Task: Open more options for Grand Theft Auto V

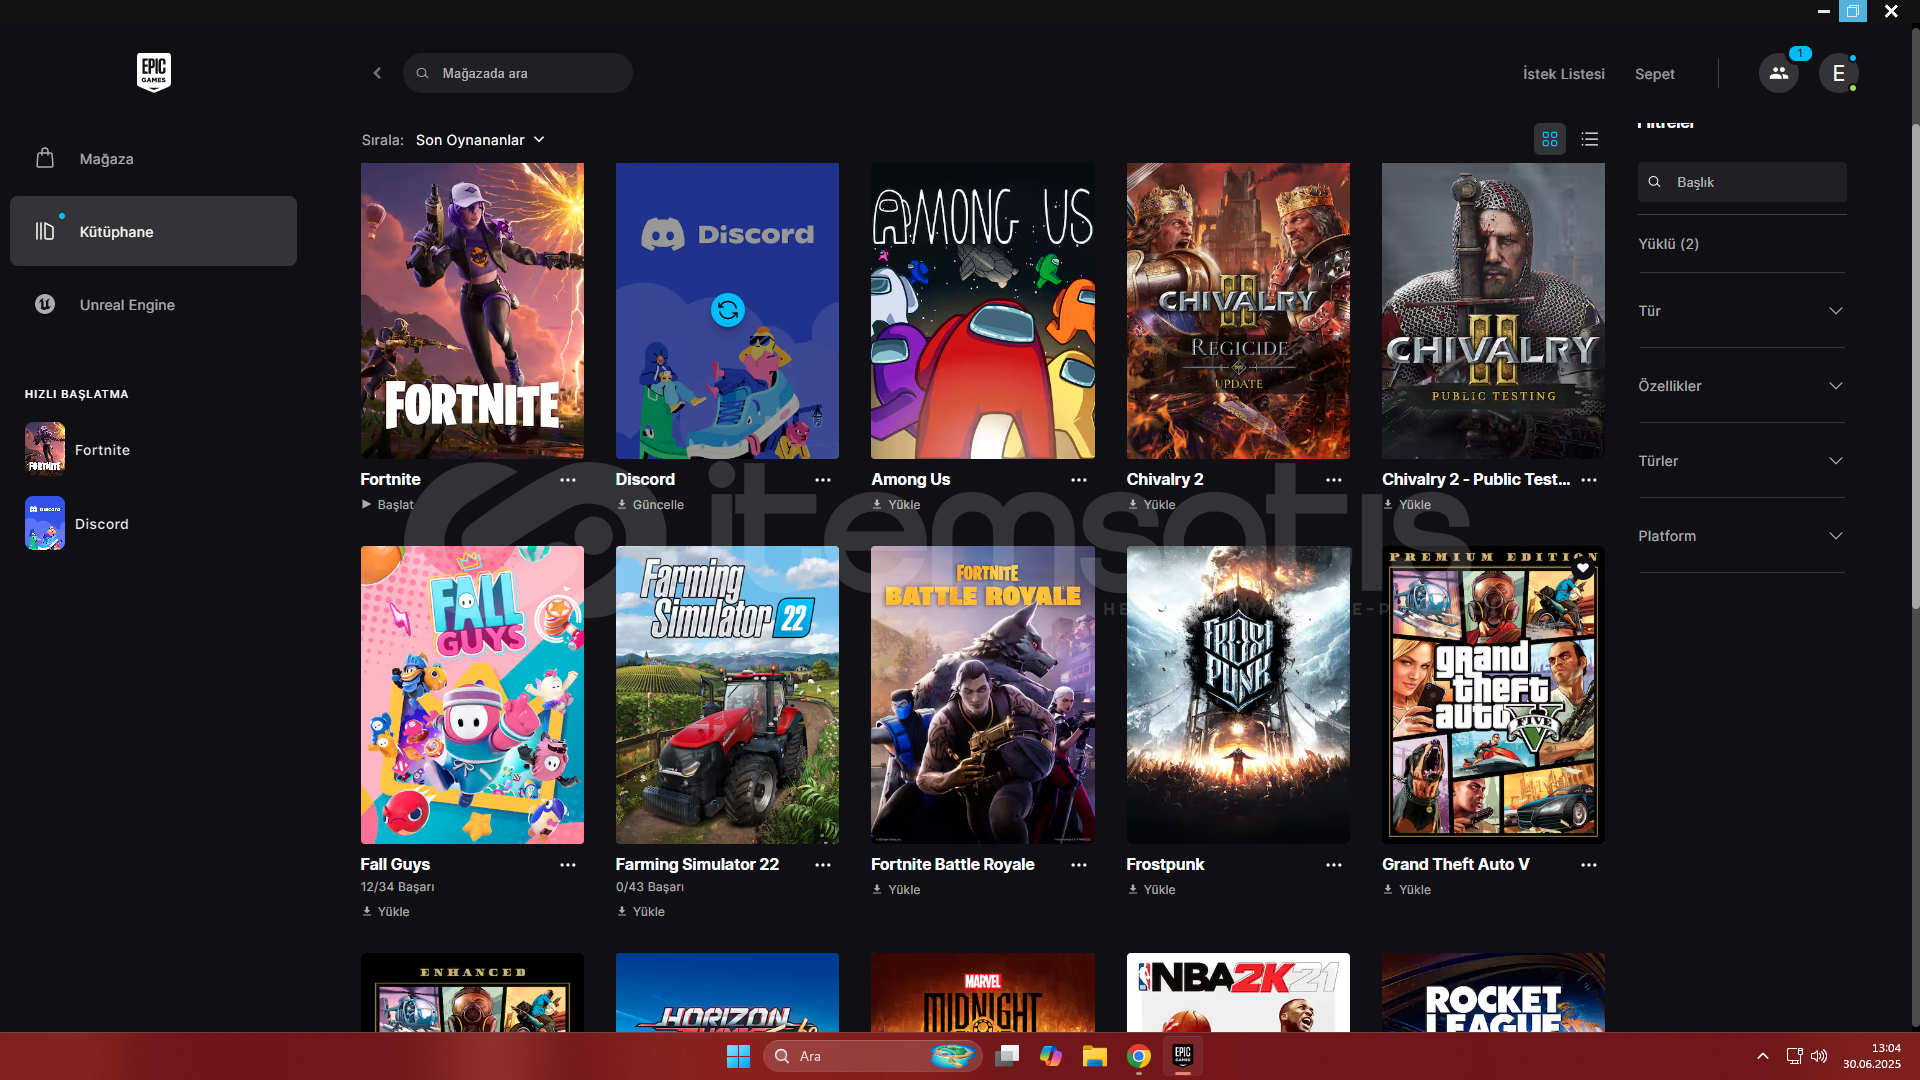Action: pos(1589,865)
